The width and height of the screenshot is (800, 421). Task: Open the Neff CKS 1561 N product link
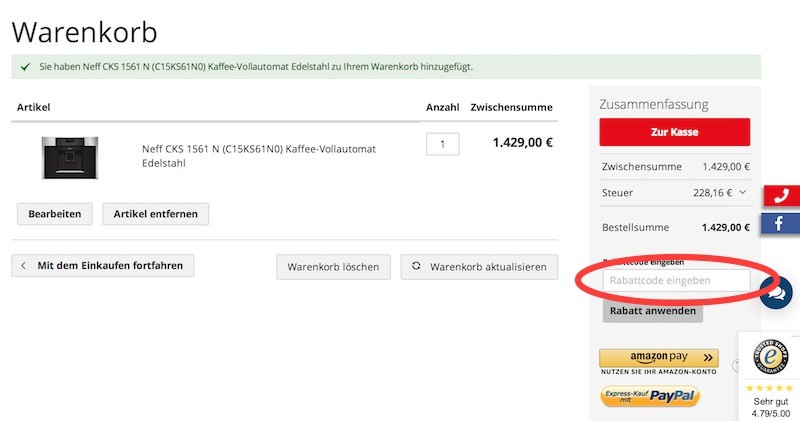pos(259,156)
